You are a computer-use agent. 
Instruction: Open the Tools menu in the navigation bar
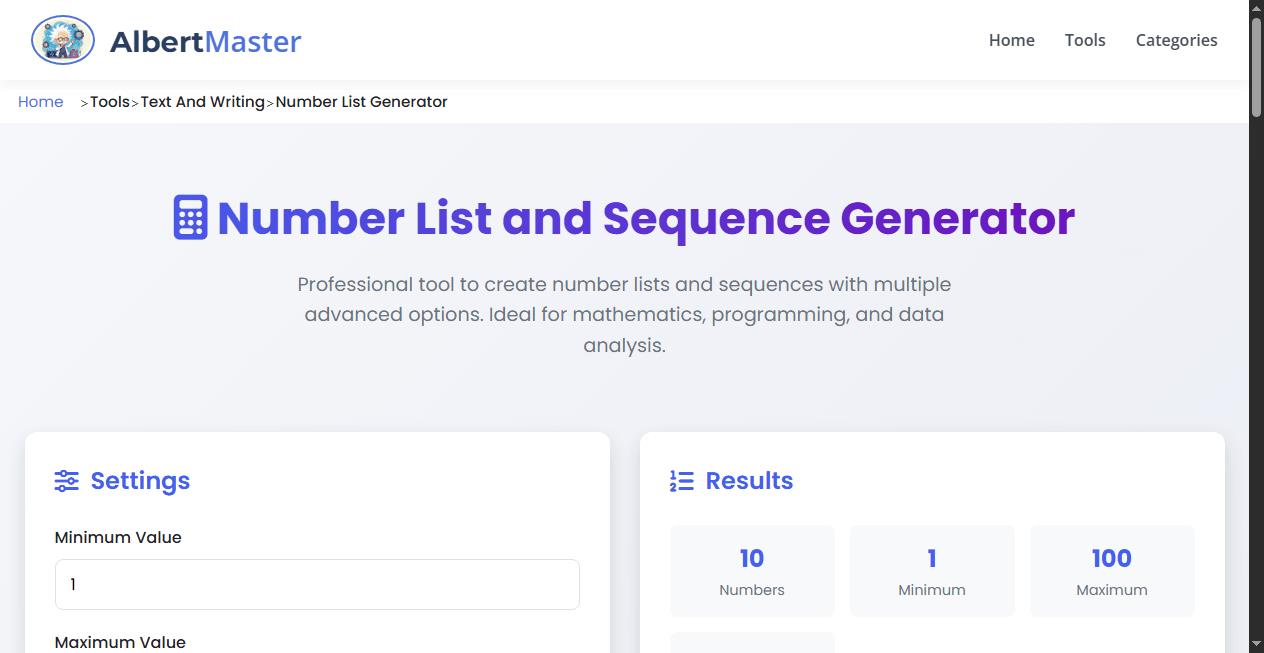click(1085, 40)
